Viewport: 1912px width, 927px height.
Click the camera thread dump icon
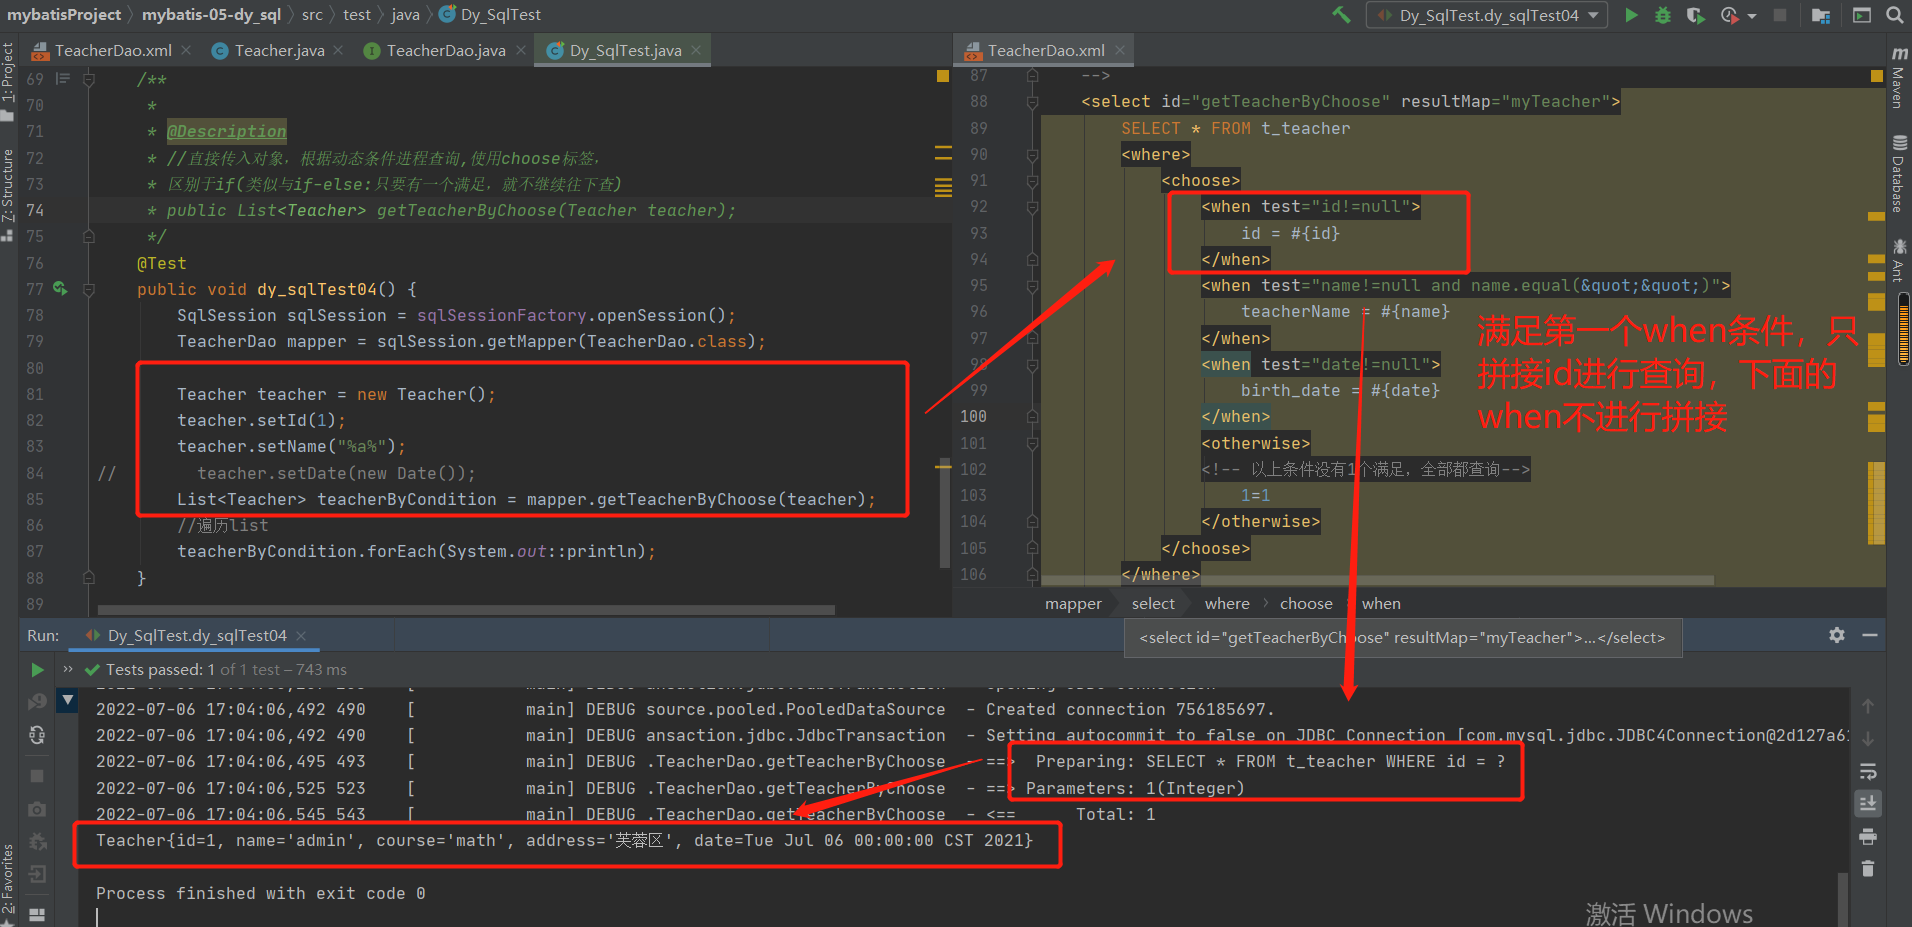(x=37, y=809)
